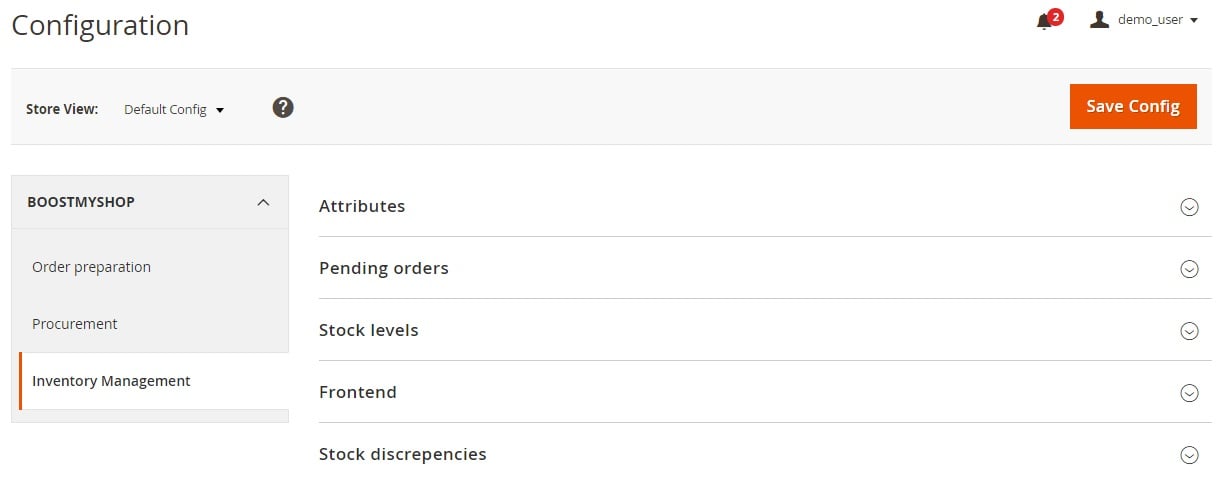Click the circled chevron beside Stock discrepencies
Screen dimensions: 1225x477
pos(1189,455)
